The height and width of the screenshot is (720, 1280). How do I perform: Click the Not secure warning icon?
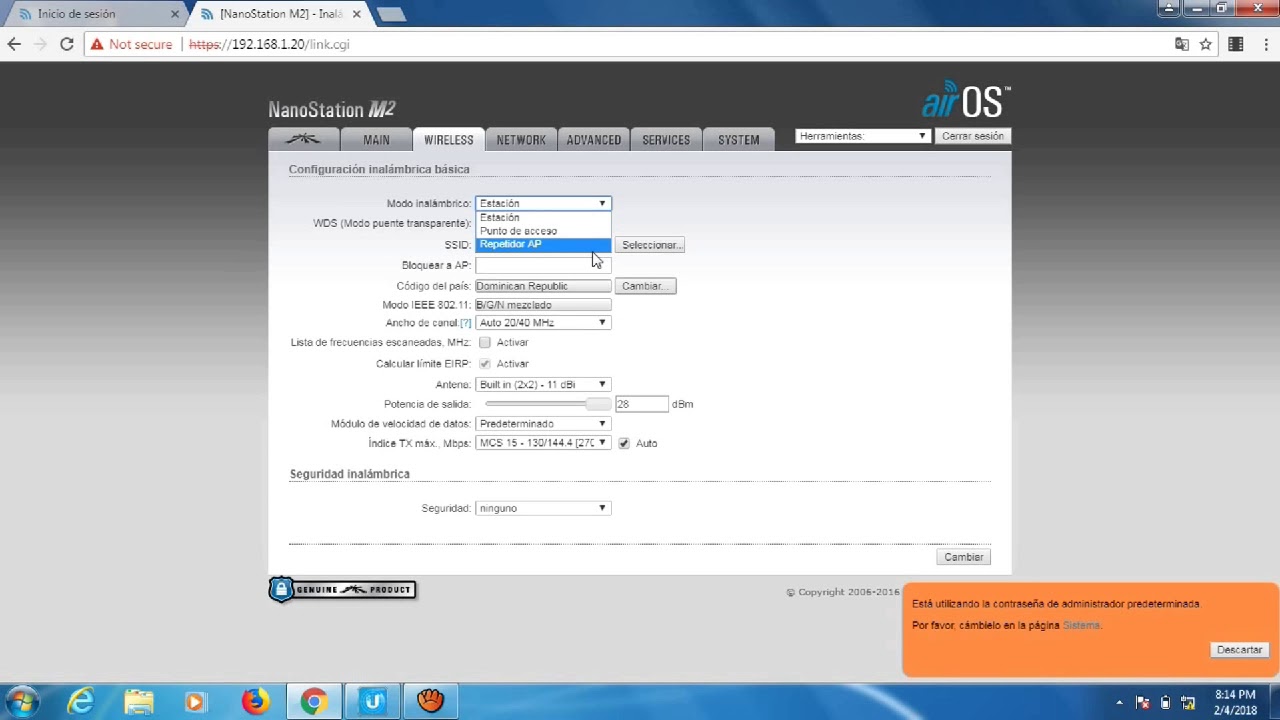(96, 44)
